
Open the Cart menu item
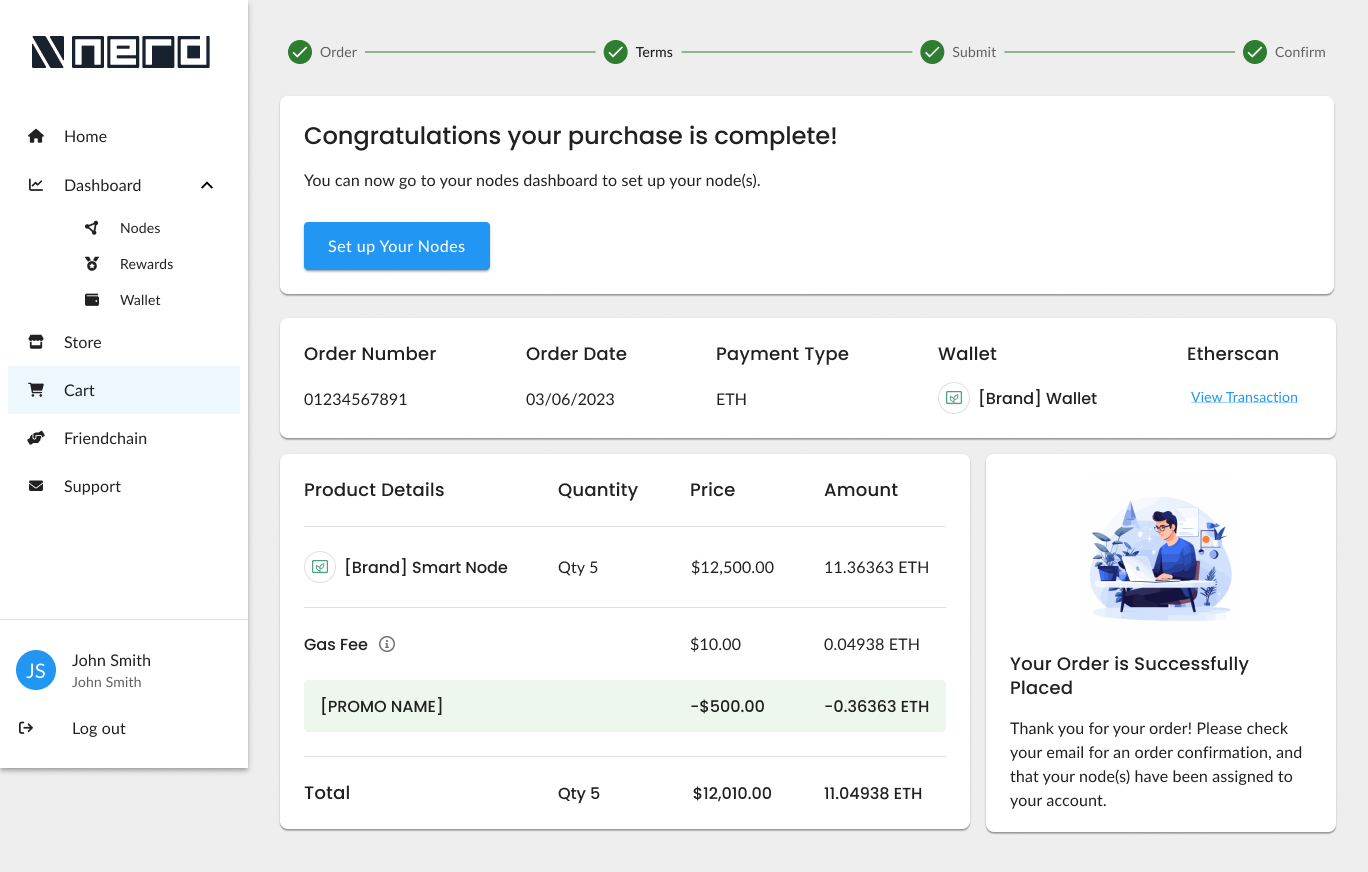tap(79, 390)
